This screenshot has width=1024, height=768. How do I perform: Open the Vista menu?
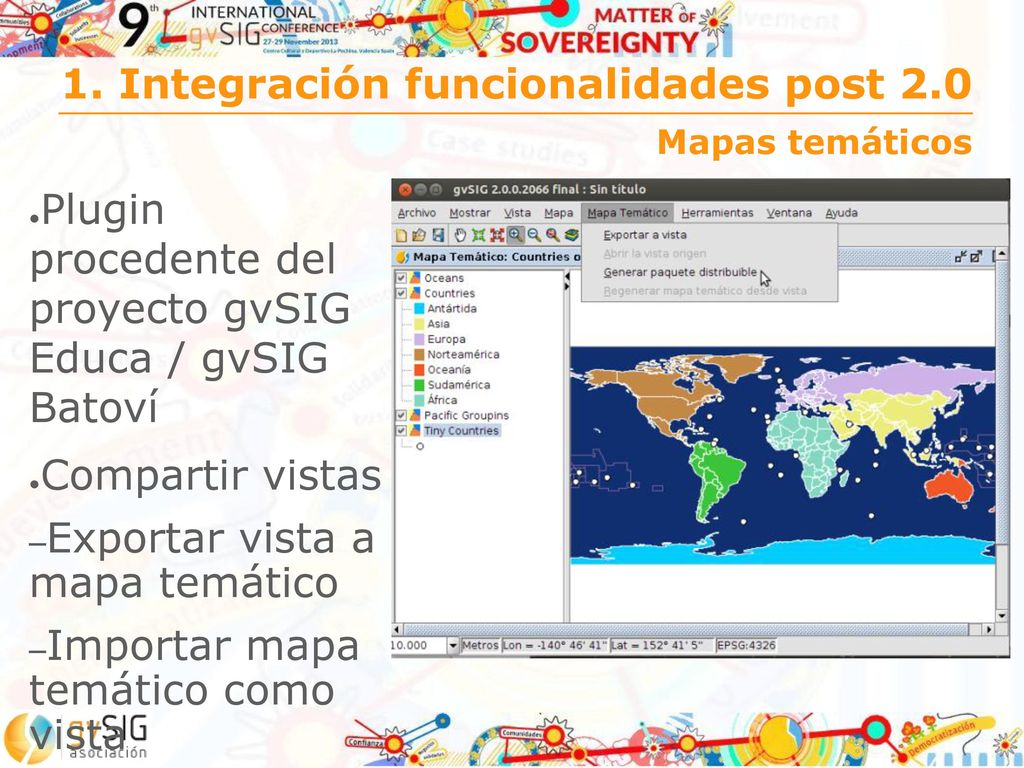[x=517, y=213]
